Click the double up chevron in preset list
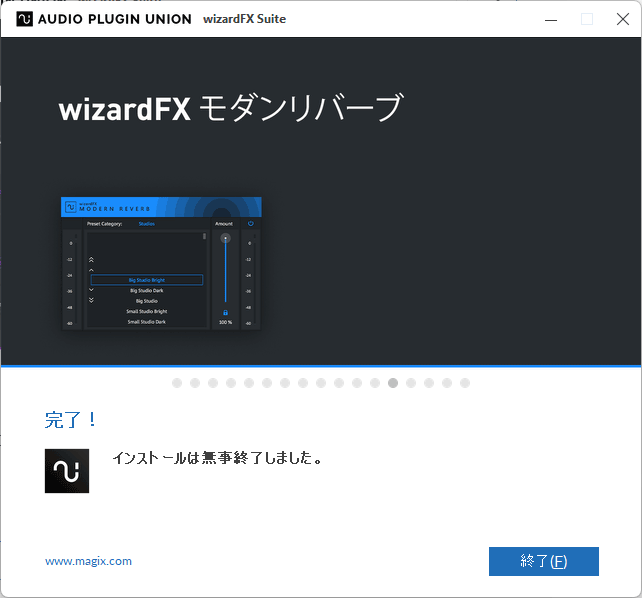Screen dimensions: 642x598 pos(92,259)
